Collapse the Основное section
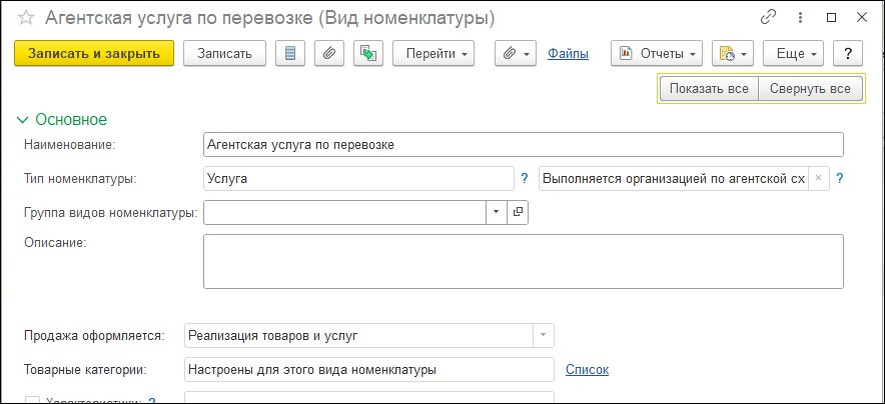 coord(23,120)
